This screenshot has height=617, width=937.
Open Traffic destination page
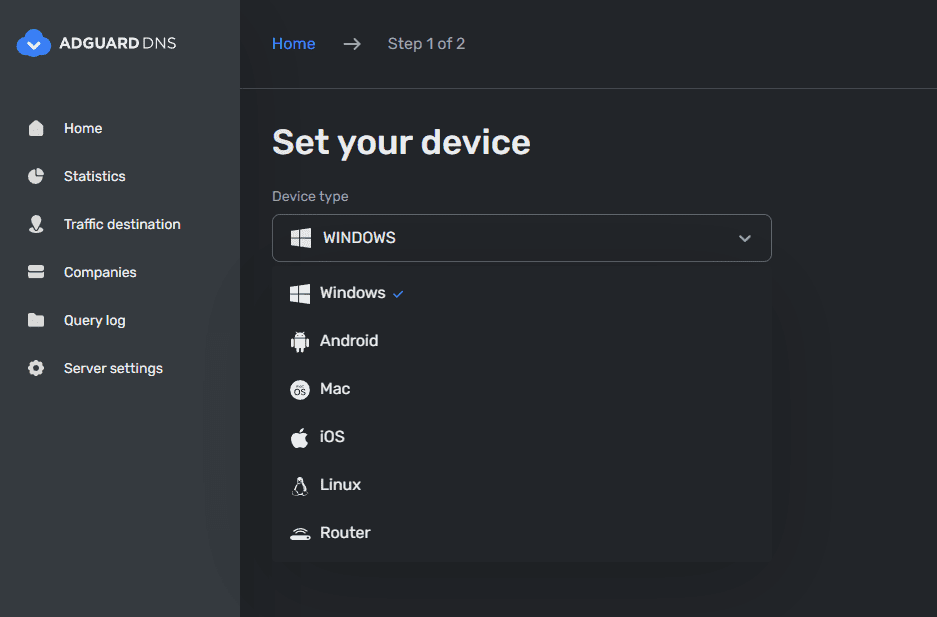(122, 224)
